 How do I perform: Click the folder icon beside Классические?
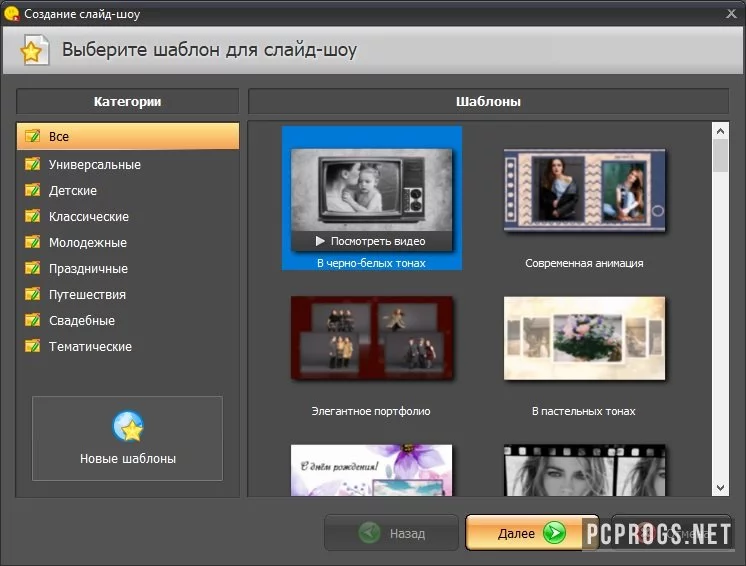pyautogui.click(x=32, y=216)
